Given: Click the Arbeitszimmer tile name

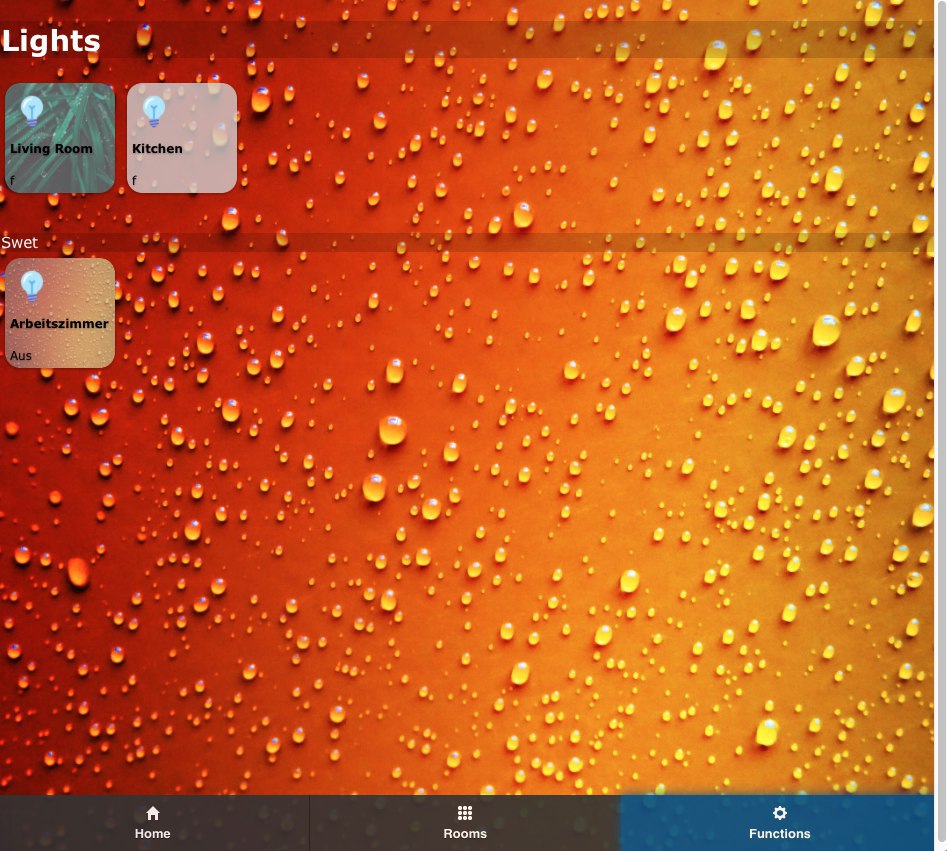Looking at the screenshot, I should coord(59,324).
